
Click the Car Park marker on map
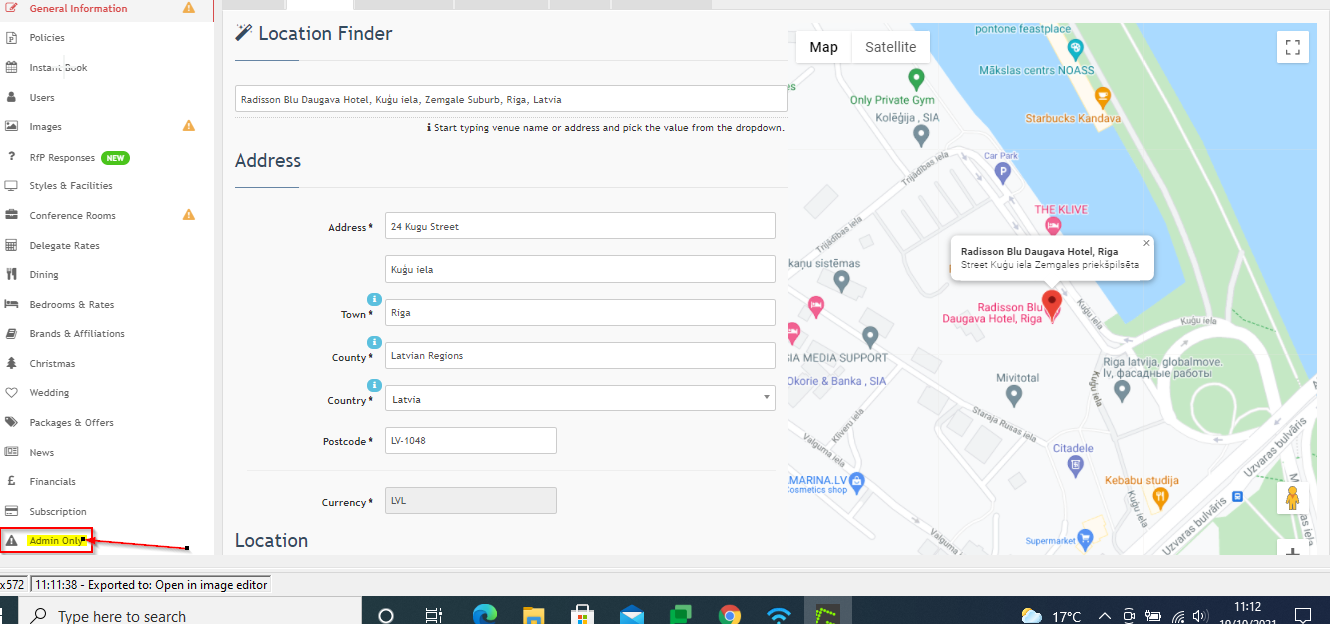click(1002, 174)
